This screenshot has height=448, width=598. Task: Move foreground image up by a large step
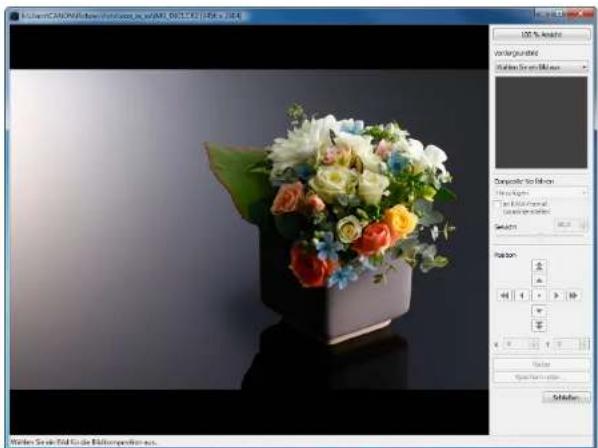[539, 266]
